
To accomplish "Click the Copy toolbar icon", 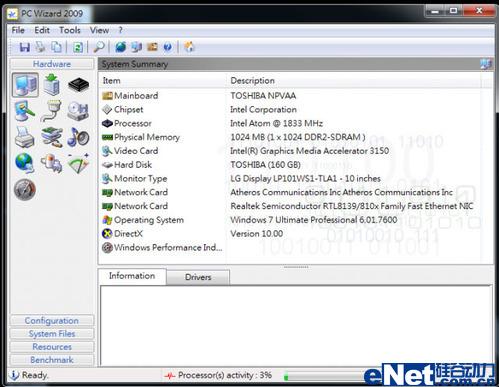I will click(x=56, y=47).
